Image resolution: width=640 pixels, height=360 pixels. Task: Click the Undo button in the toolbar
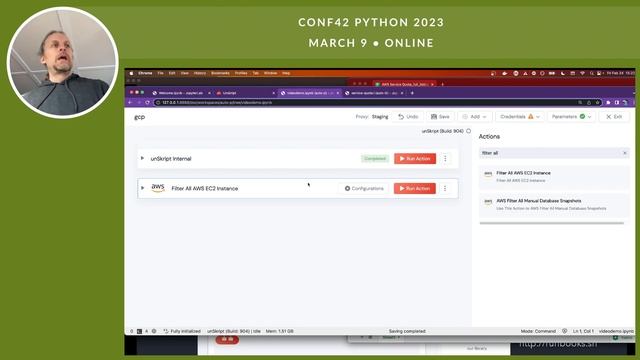(408, 117)
